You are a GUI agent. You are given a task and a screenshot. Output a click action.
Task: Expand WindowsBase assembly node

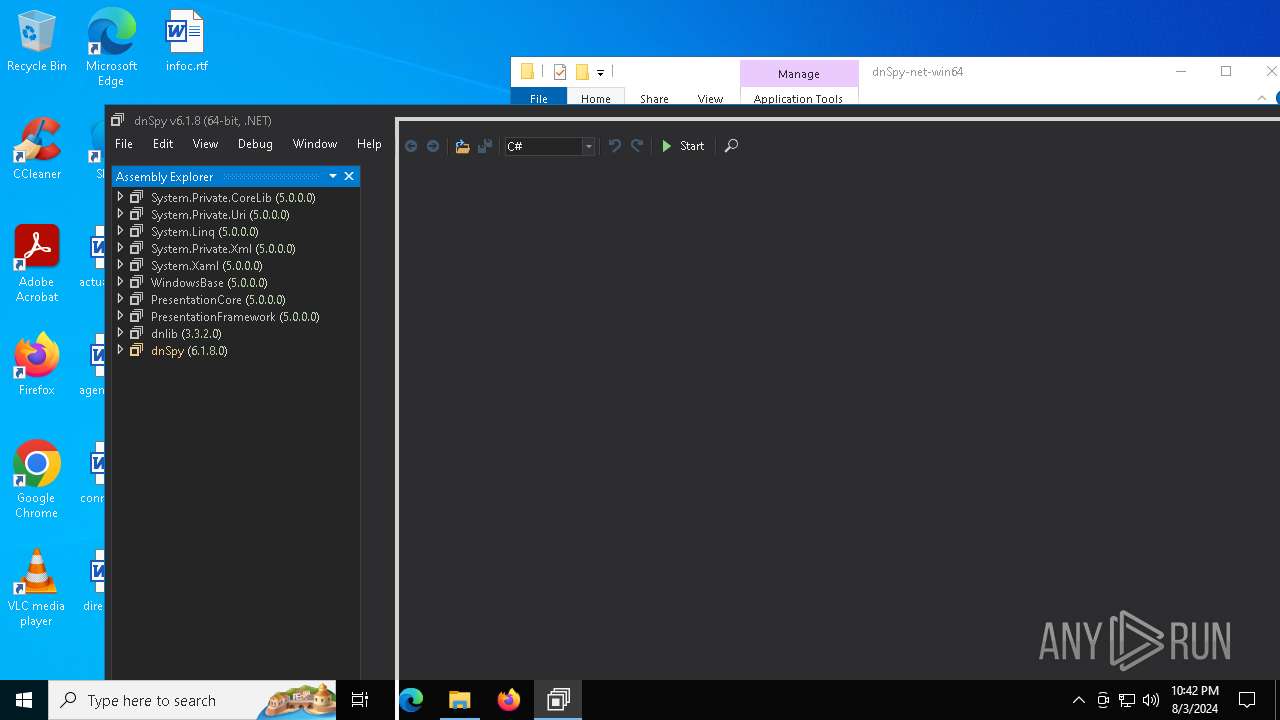[x=120, y=282]
